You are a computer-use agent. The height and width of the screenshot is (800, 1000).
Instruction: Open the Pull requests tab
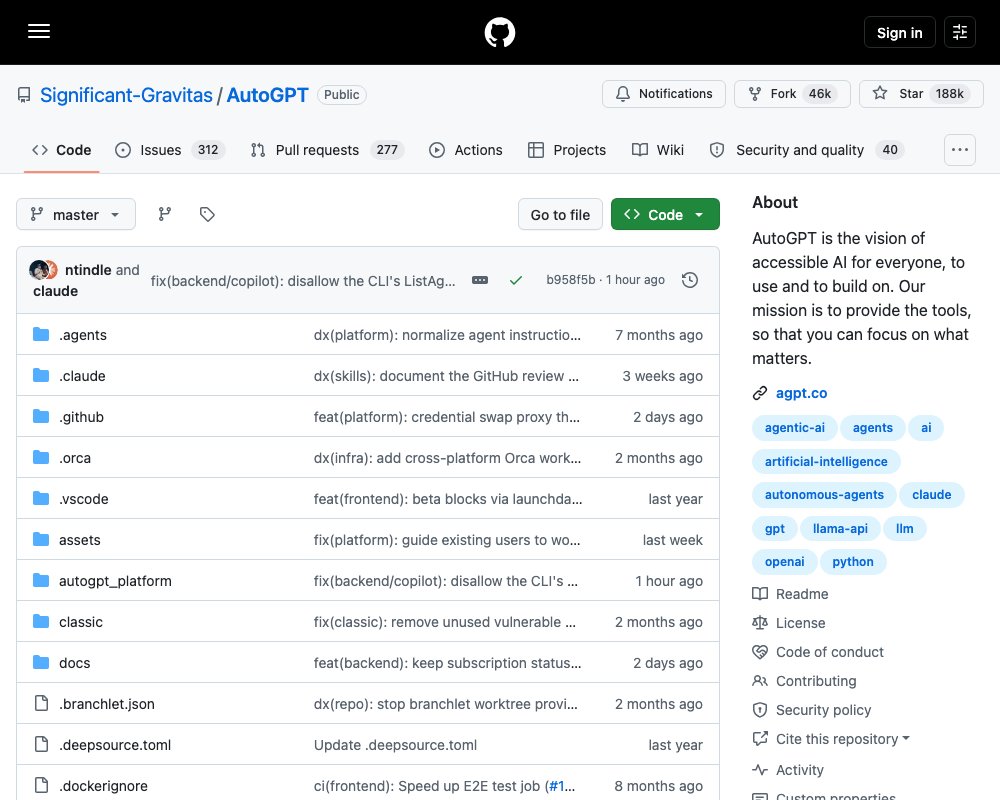pos(327,150)
